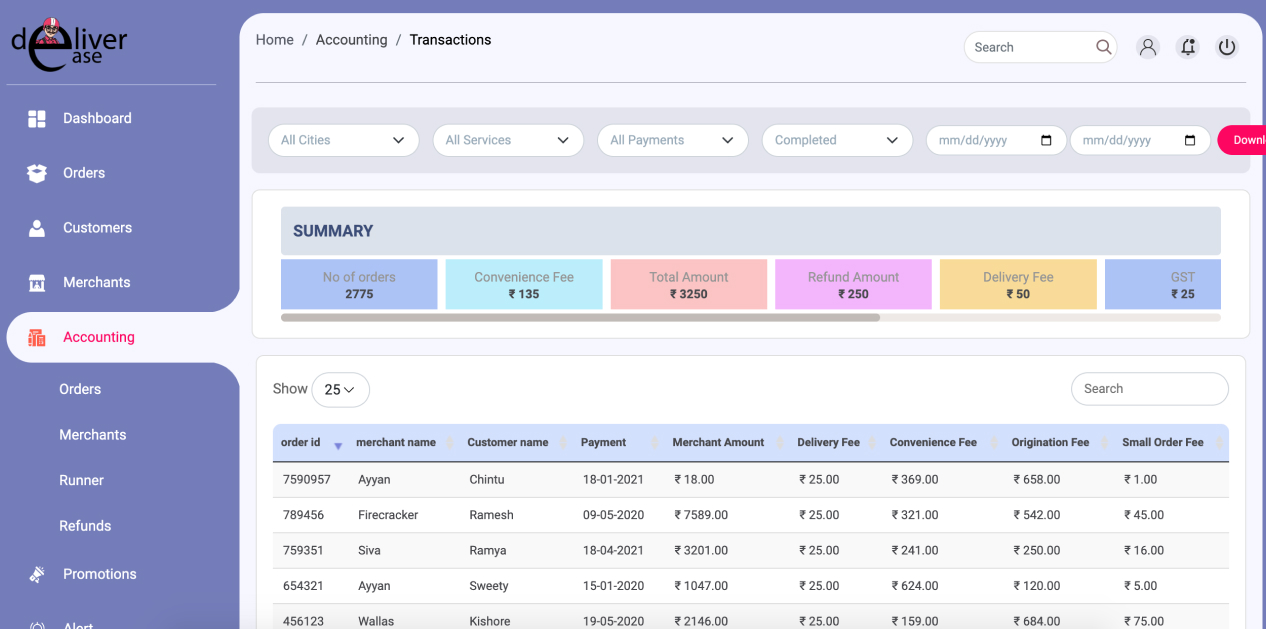1266x629 pixels.
Task: Open the notifications bell icon
Action: pyautogui.click(x=1187, y=47)
